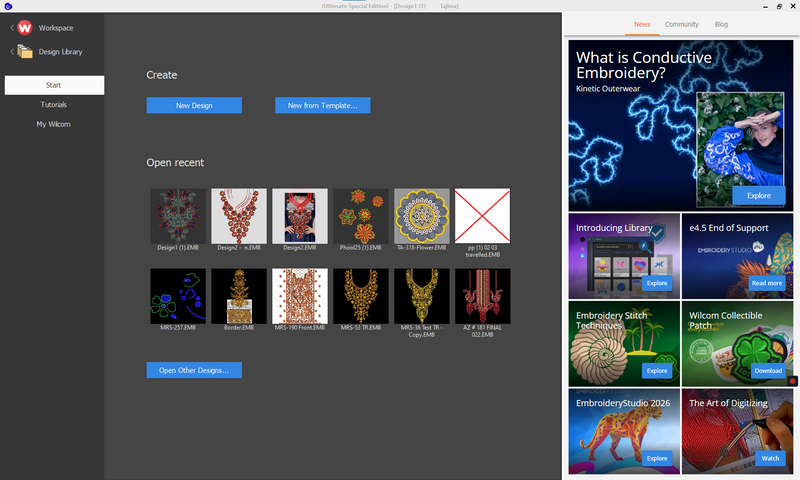Collapse the Workspace back chevron
The height and width of the screenshot is (480, 800).
point(12,28)
